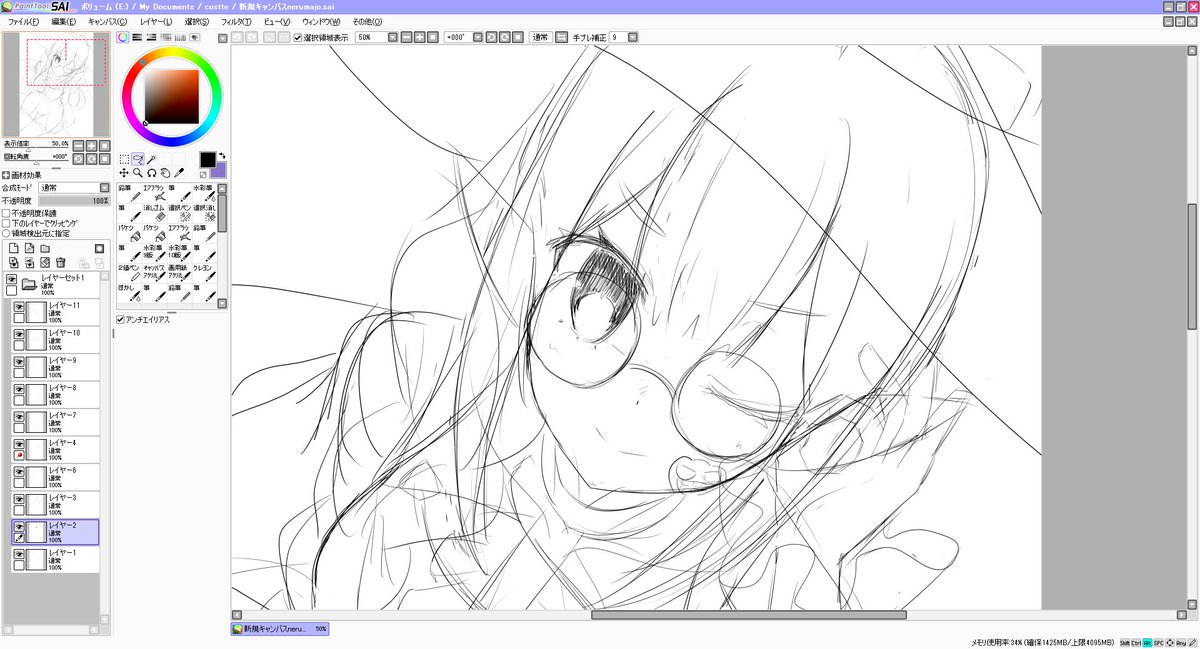Click the clear layer icon
The width and height of the screenshot is (1200, 649).
tap(45, 263)
